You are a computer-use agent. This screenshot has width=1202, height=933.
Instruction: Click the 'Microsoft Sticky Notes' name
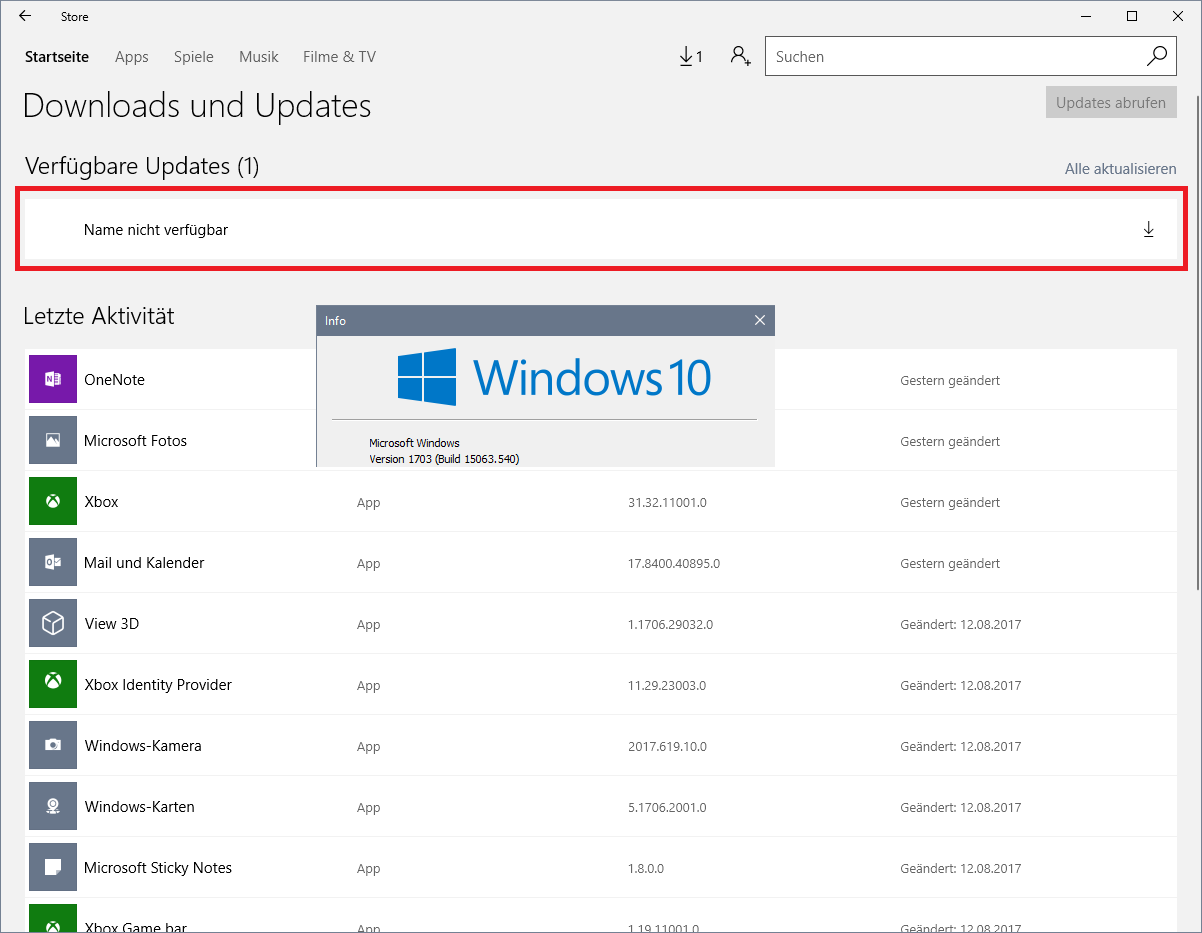(158, 868)
